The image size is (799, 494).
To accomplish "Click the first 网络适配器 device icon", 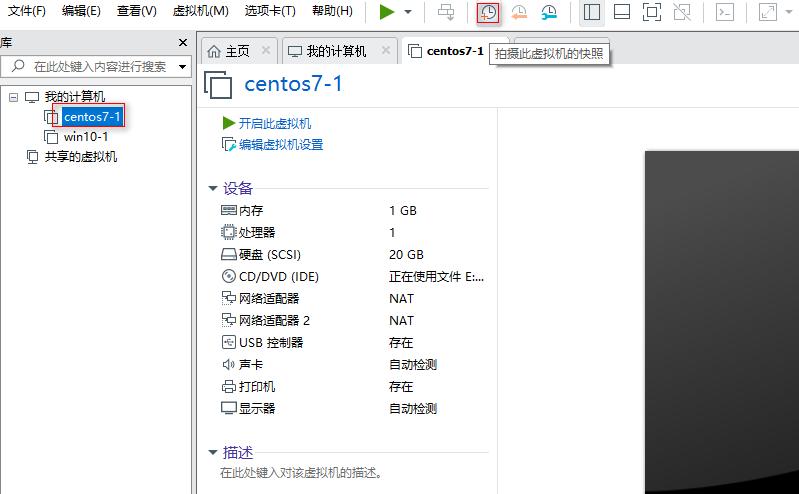I will [x=228, y=298].
